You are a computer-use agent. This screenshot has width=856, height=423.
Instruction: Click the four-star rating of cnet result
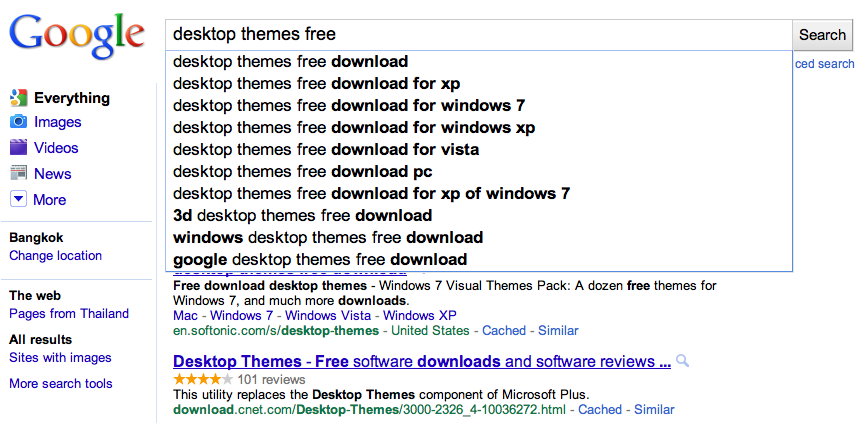203,379
